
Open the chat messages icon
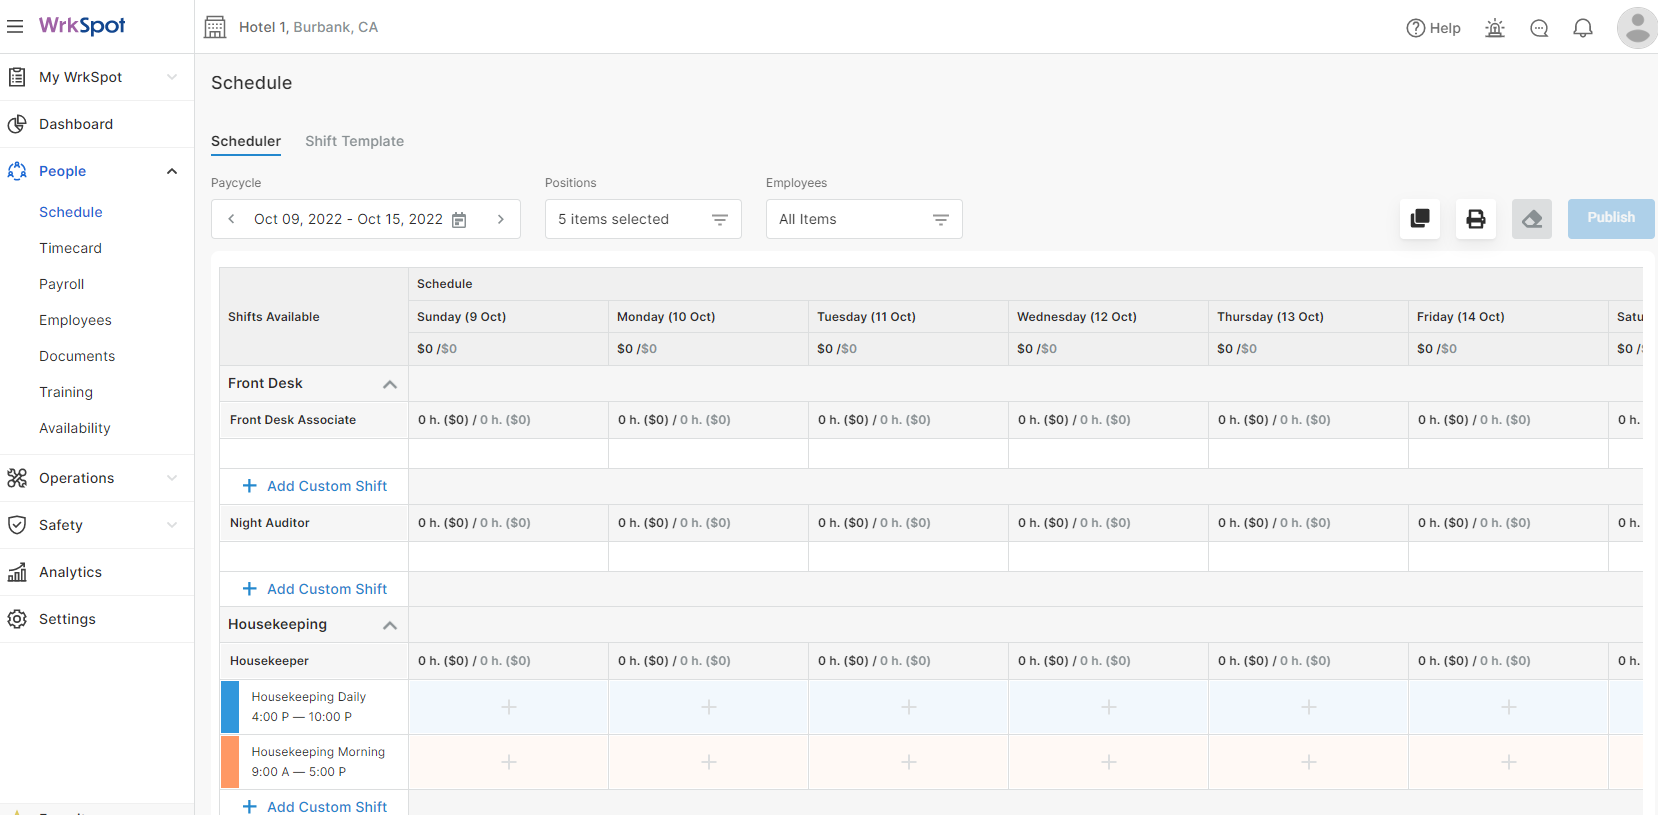pyautogui.click(x=1539, y=28)
